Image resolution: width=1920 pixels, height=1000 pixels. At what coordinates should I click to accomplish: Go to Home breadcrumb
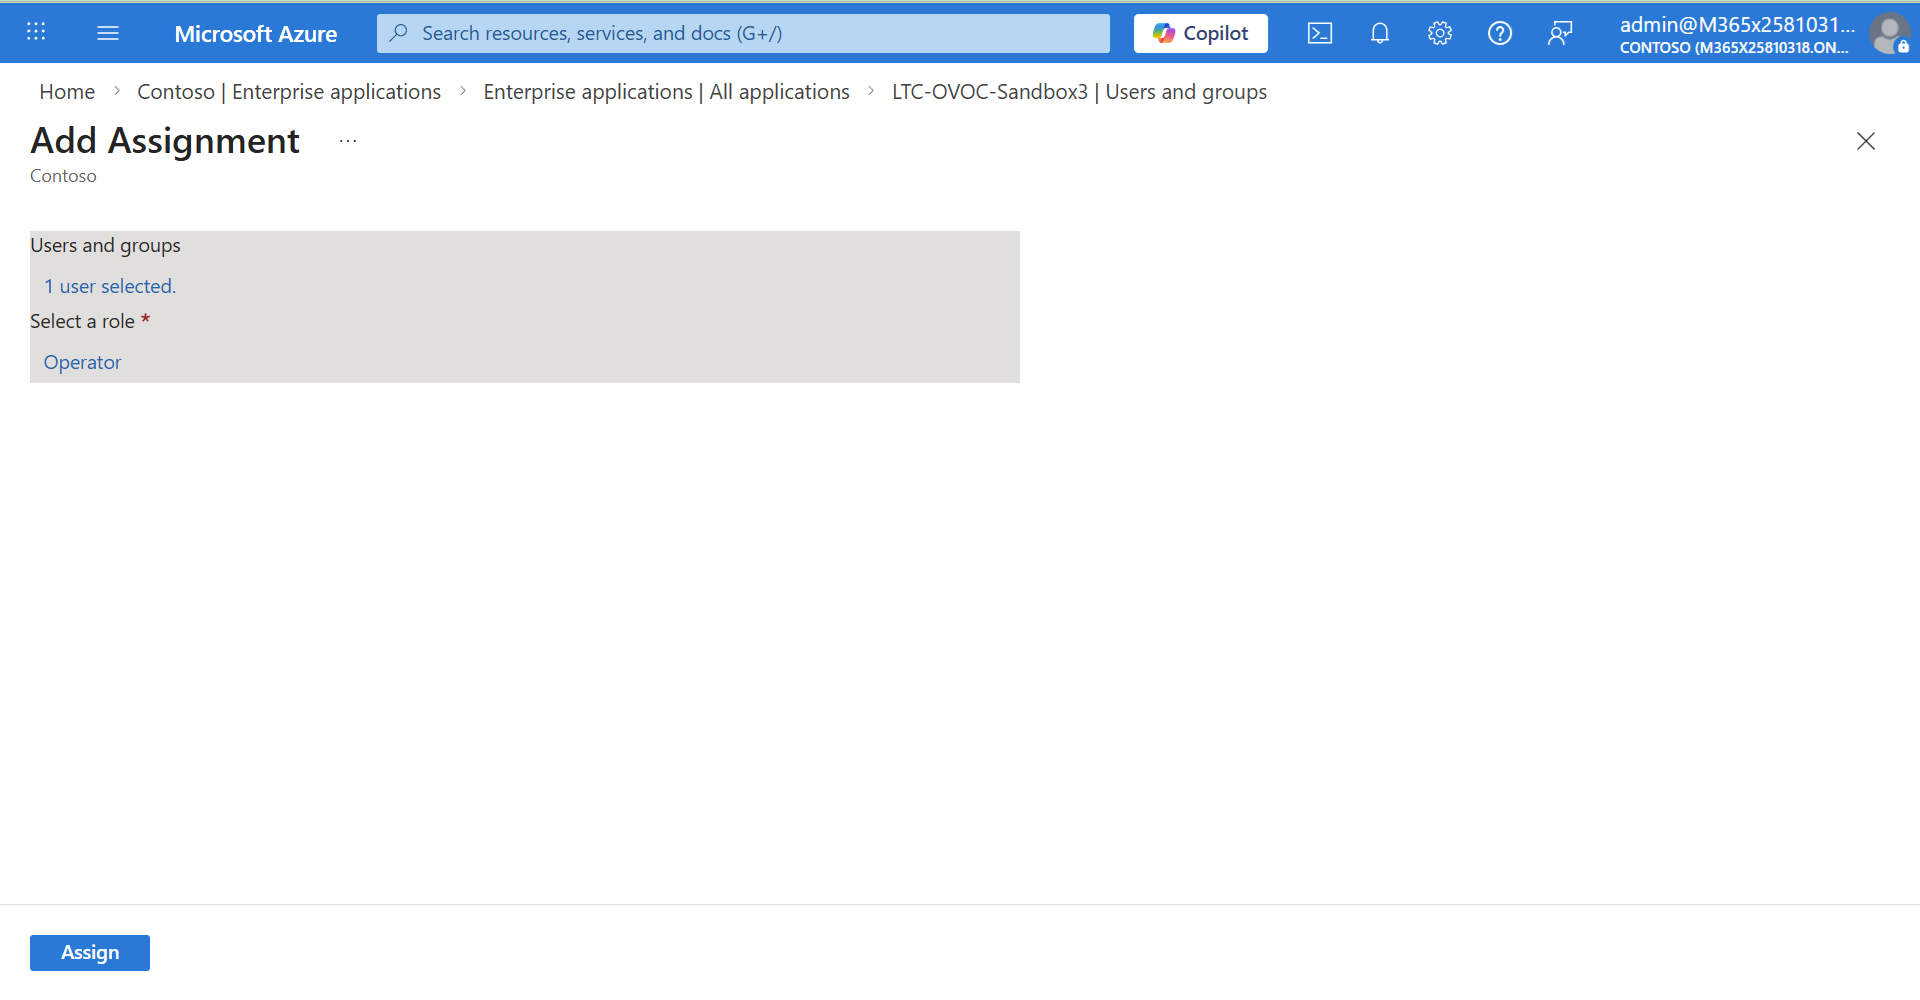point(67,92)
